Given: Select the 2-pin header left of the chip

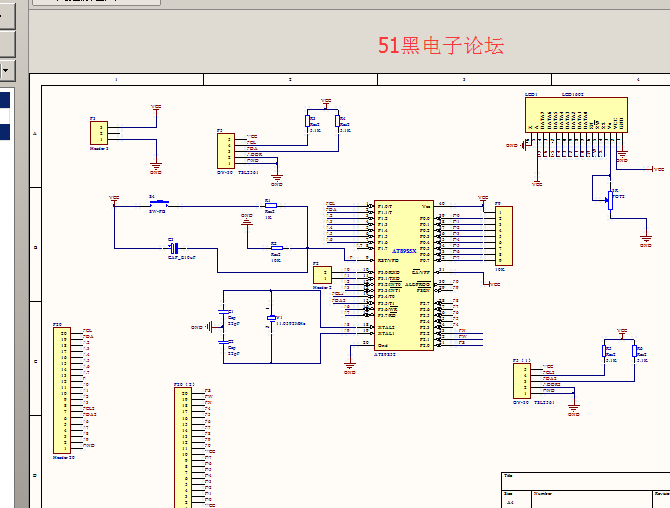Looking at the screenshot, I should tap(322, 275).
